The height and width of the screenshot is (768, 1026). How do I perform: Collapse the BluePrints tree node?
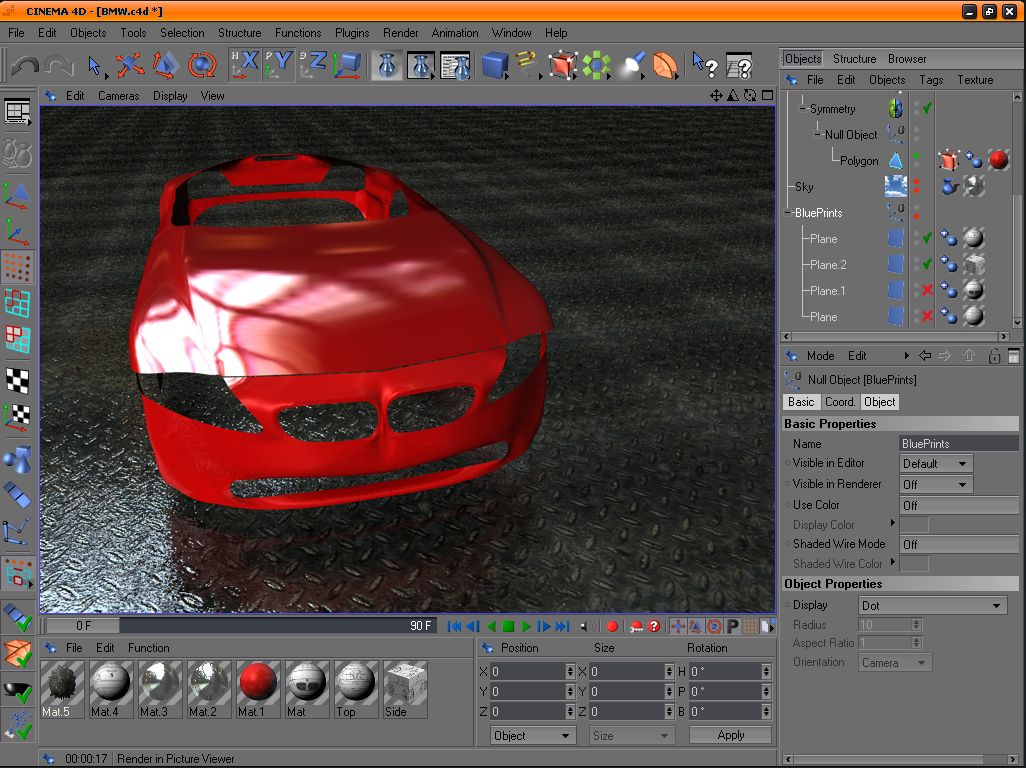point(789,213)
